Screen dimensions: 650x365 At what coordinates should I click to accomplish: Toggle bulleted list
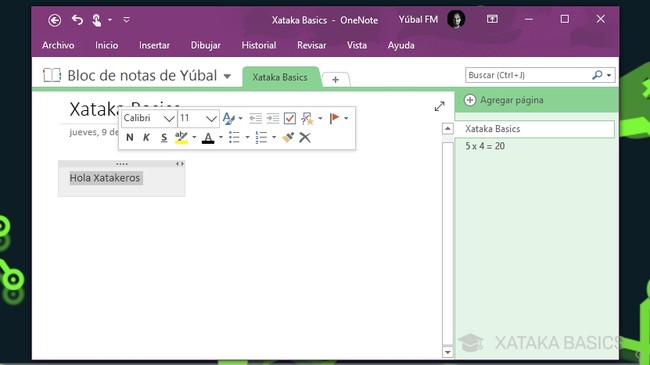tap(235, 137)
